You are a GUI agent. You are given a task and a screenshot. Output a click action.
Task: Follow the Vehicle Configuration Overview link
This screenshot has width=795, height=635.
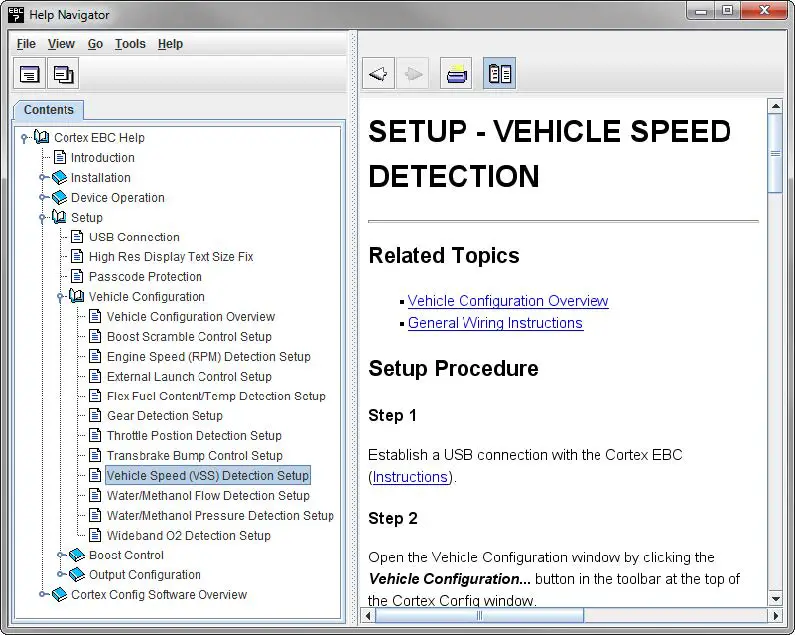point(508,301)
